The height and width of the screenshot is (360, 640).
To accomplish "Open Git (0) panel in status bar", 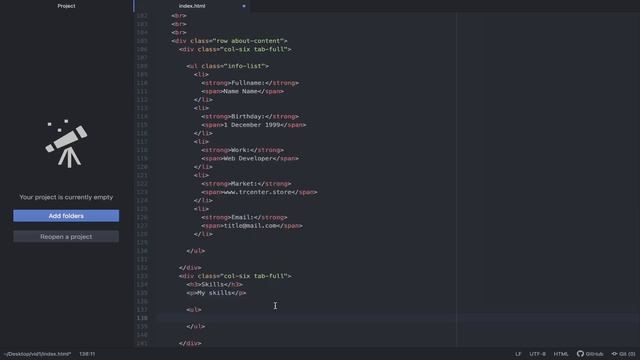I will [x=623, y=354].
